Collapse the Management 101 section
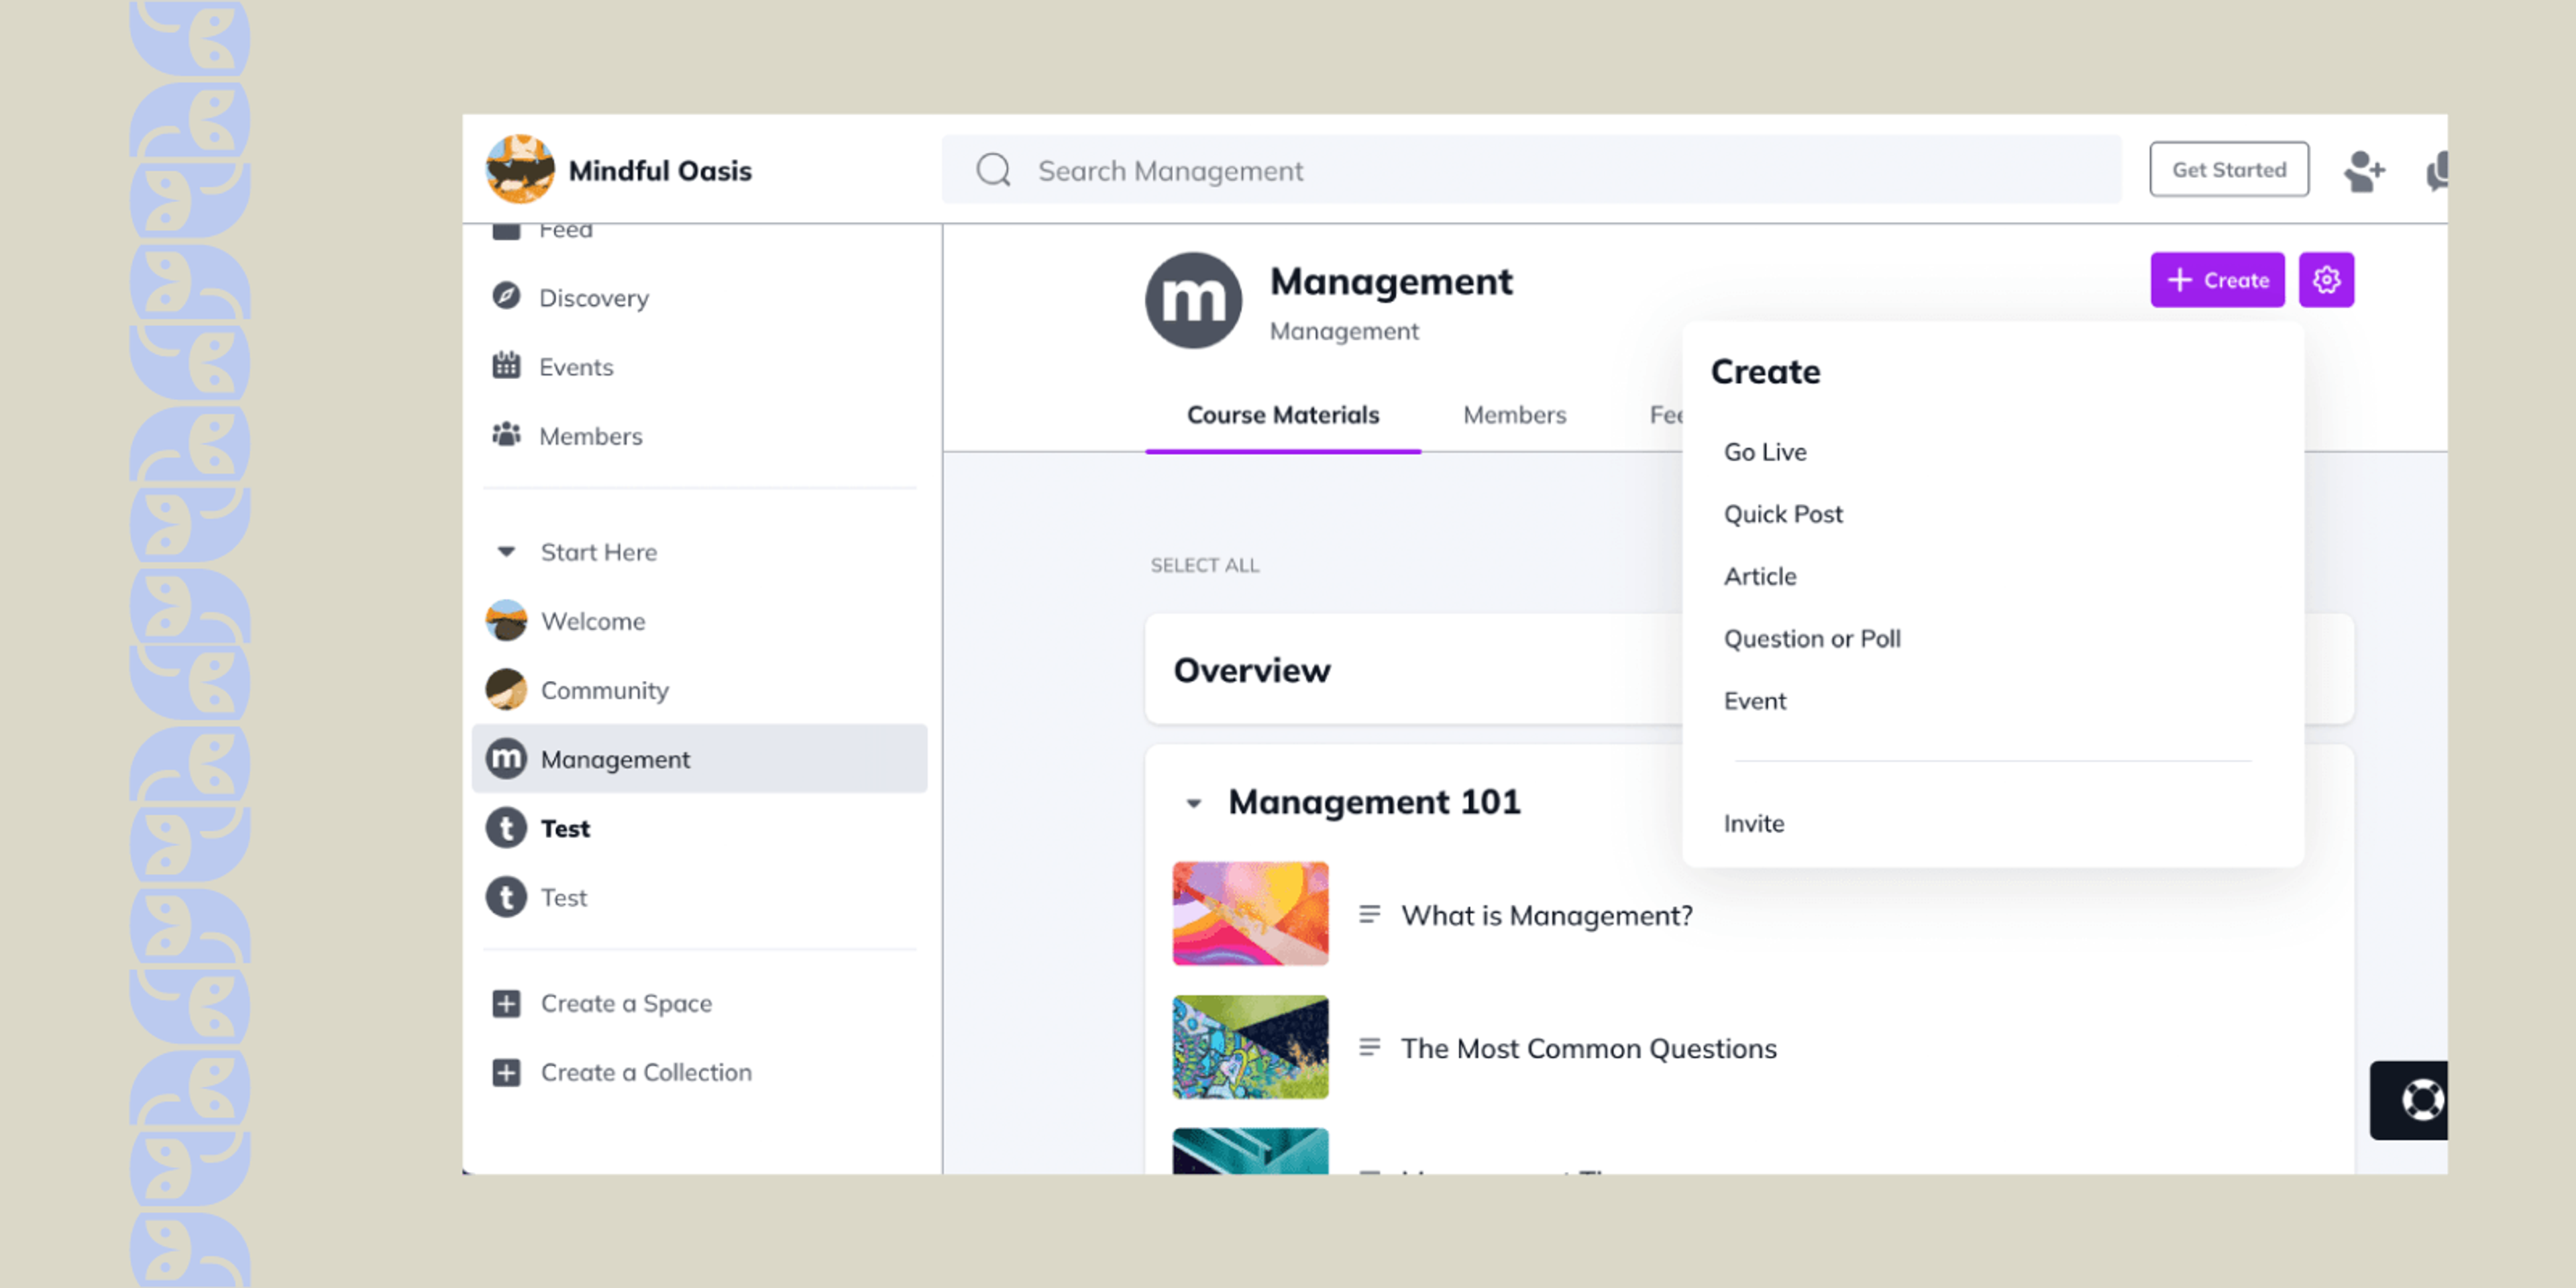The image size is (2576, 1288). coord(1193,803)
